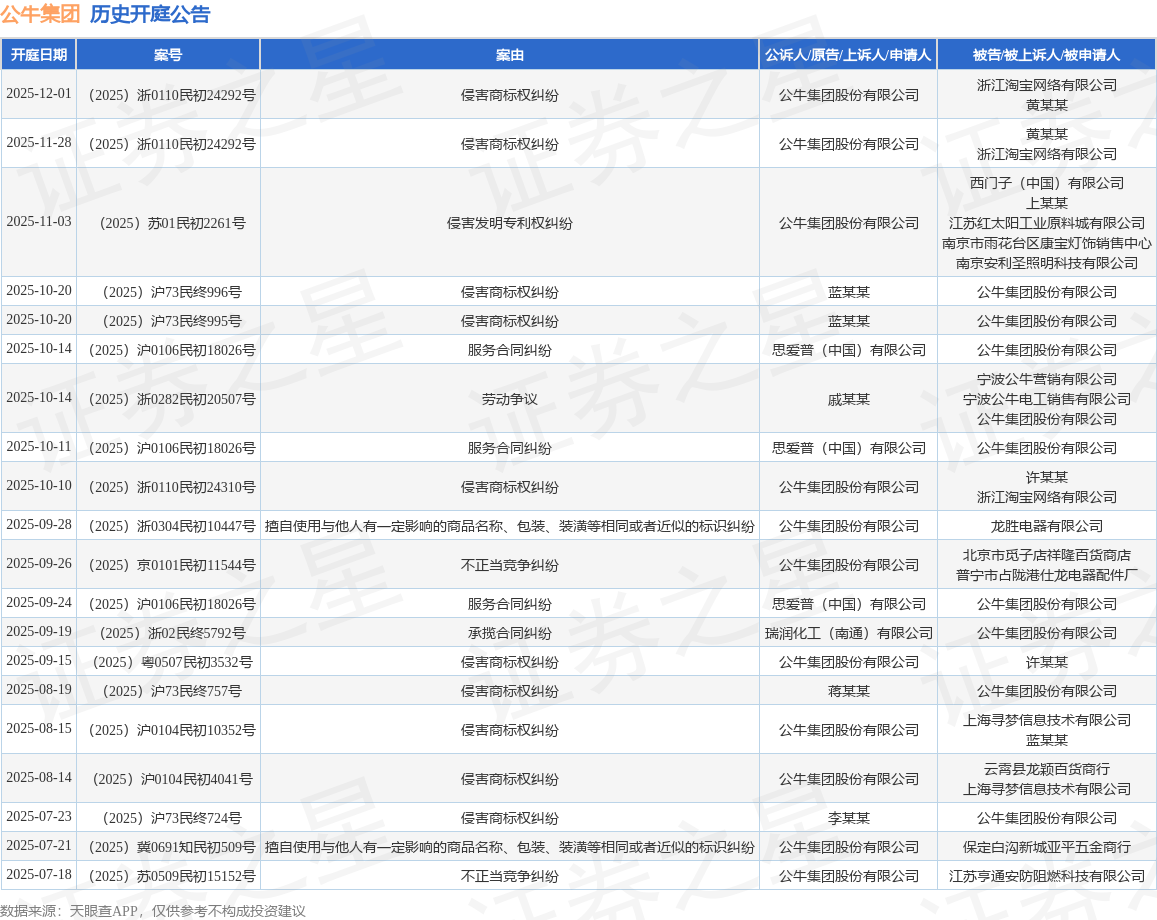This screenshot has width=1157, height=920.
Task: Click case number (2025)浙0282民初20507号
Action: click(173, 399)
